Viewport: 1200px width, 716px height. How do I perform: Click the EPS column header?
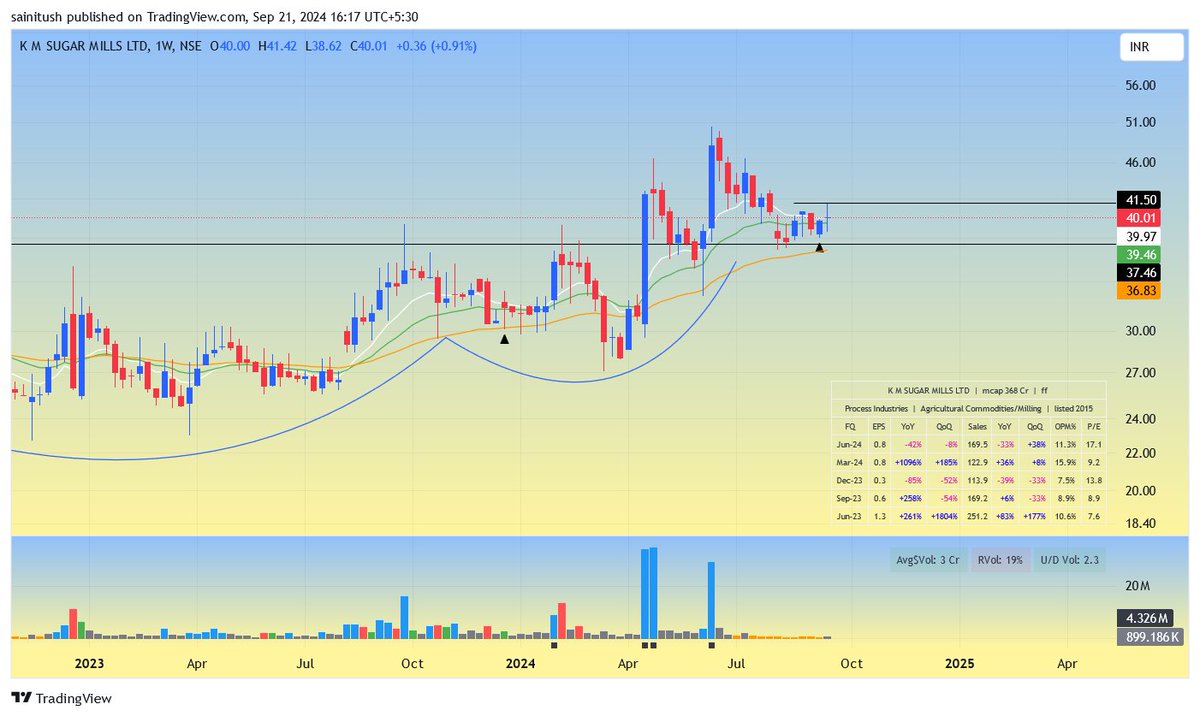[879, 427]
